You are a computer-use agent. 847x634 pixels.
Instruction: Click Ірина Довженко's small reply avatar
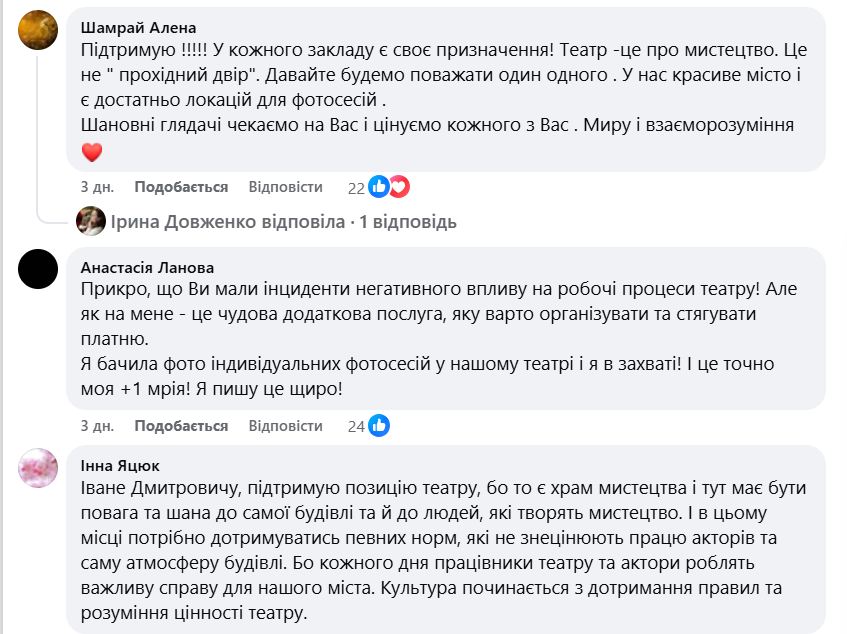(x=91, y=222)
